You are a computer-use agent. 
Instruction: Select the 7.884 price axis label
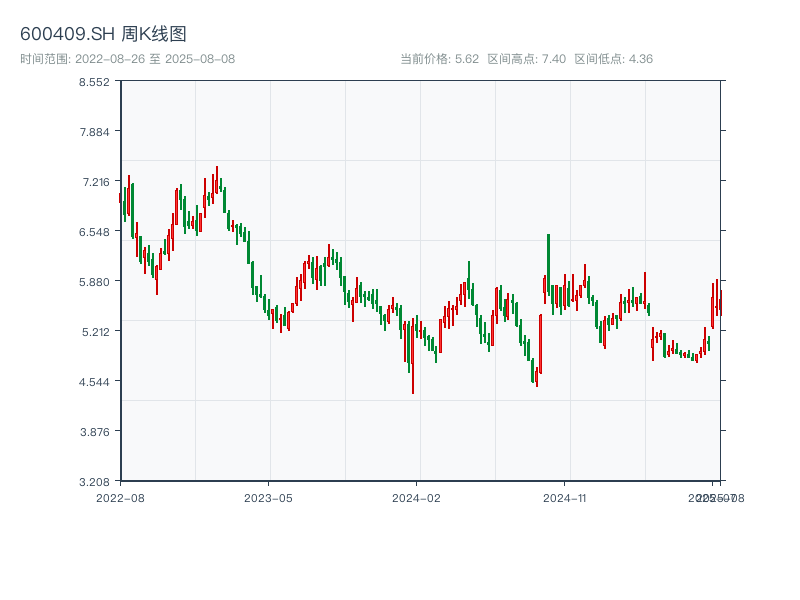[95, 132]
